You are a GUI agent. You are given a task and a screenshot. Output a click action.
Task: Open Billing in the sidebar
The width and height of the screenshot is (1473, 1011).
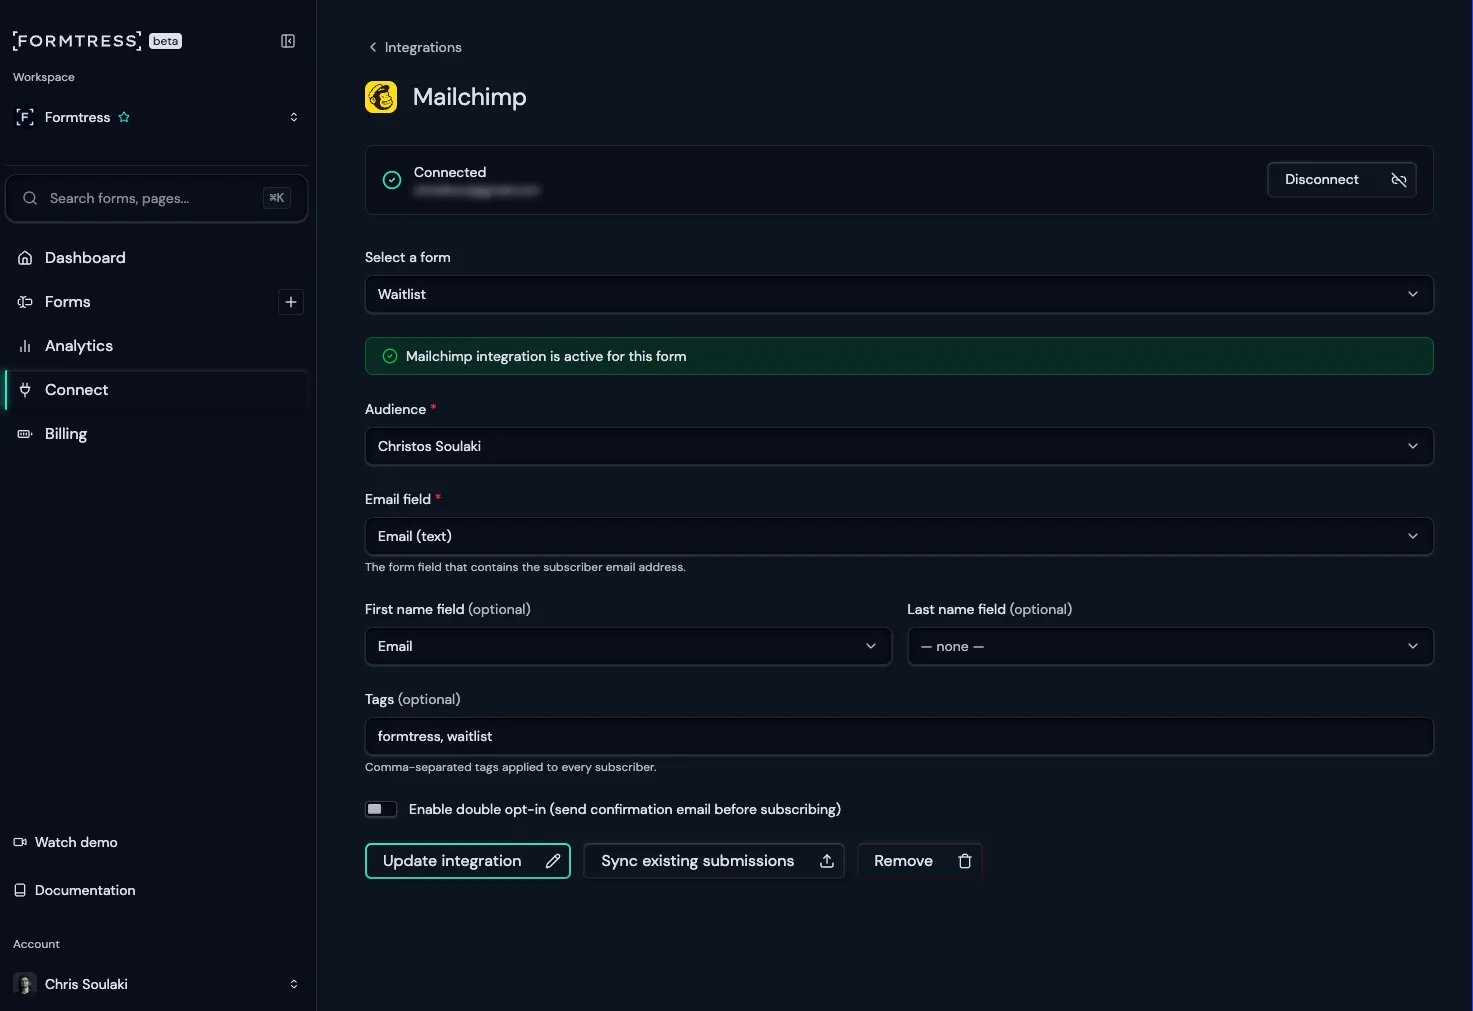(x=156, y=434)
